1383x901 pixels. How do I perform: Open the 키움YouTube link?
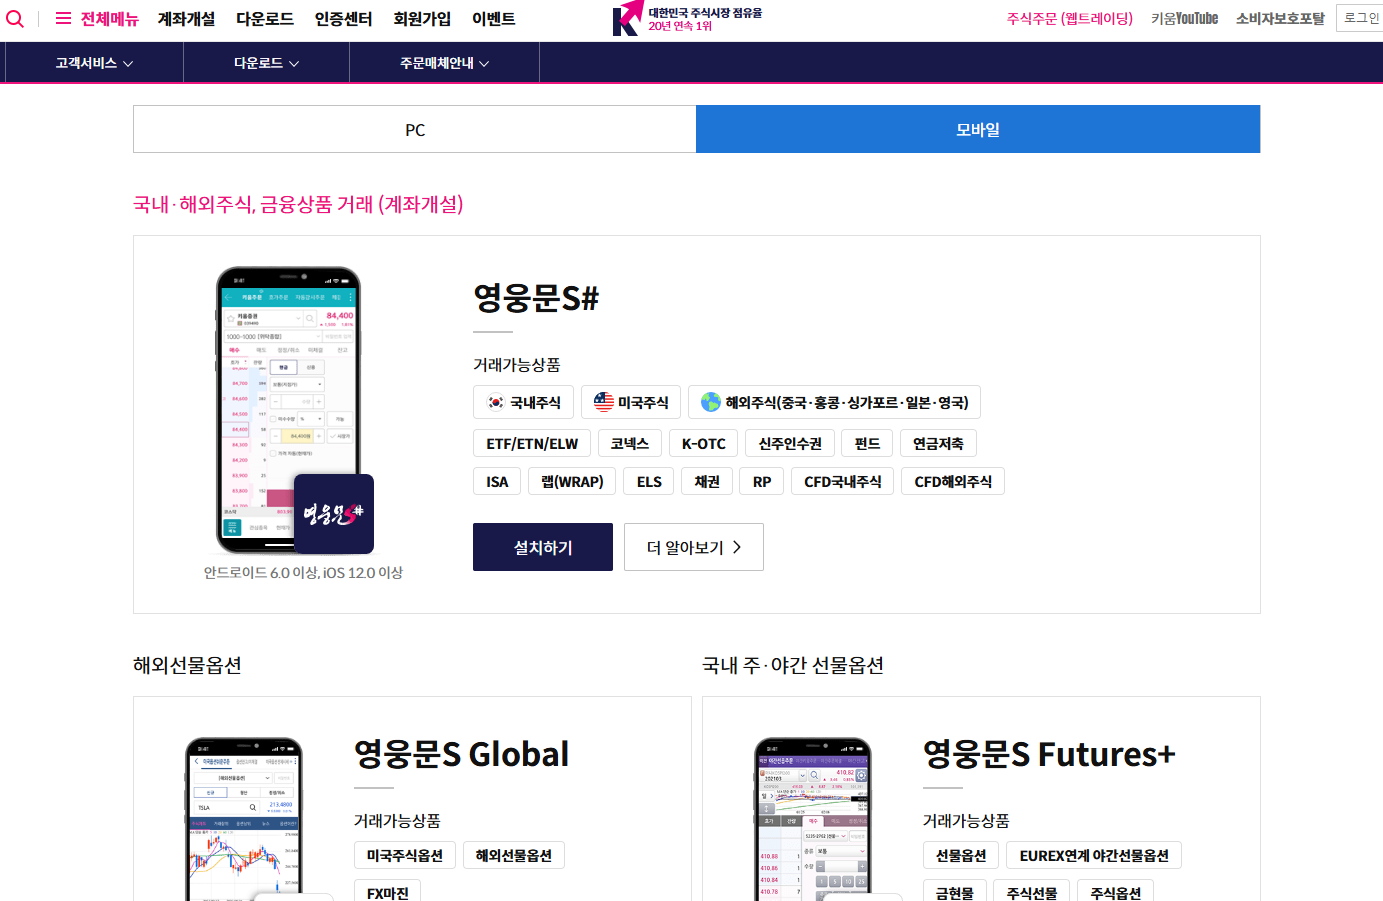(x=1185, y=19)
